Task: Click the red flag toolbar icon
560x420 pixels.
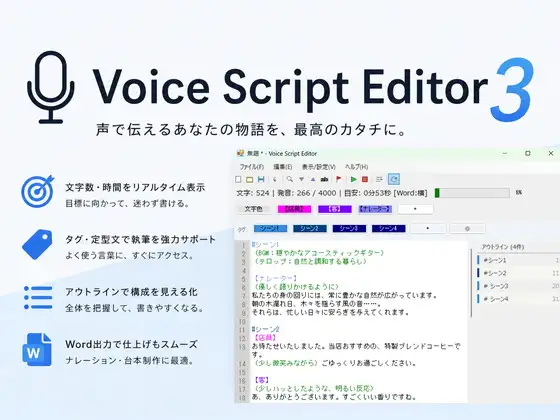Action: (339, 179)
